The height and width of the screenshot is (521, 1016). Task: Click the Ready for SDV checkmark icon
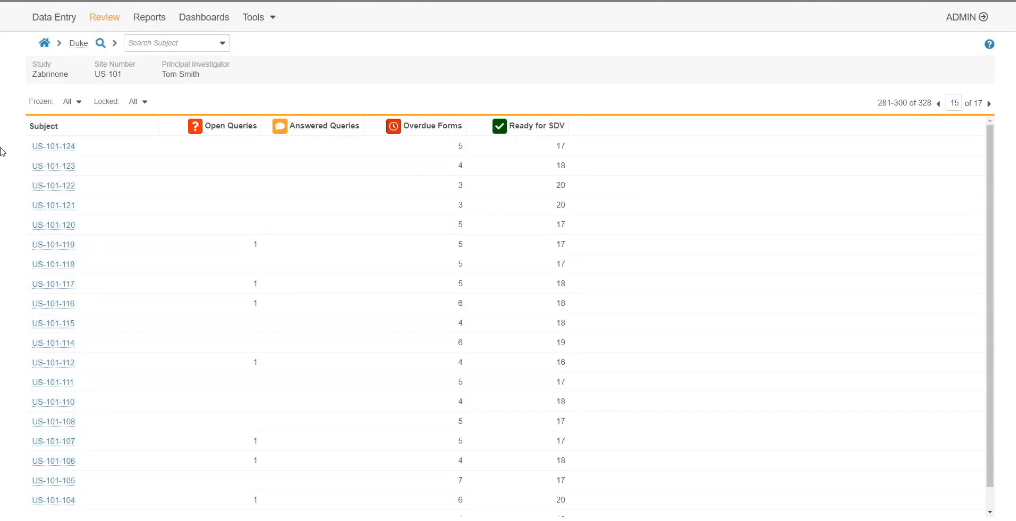tap(499, 126)
